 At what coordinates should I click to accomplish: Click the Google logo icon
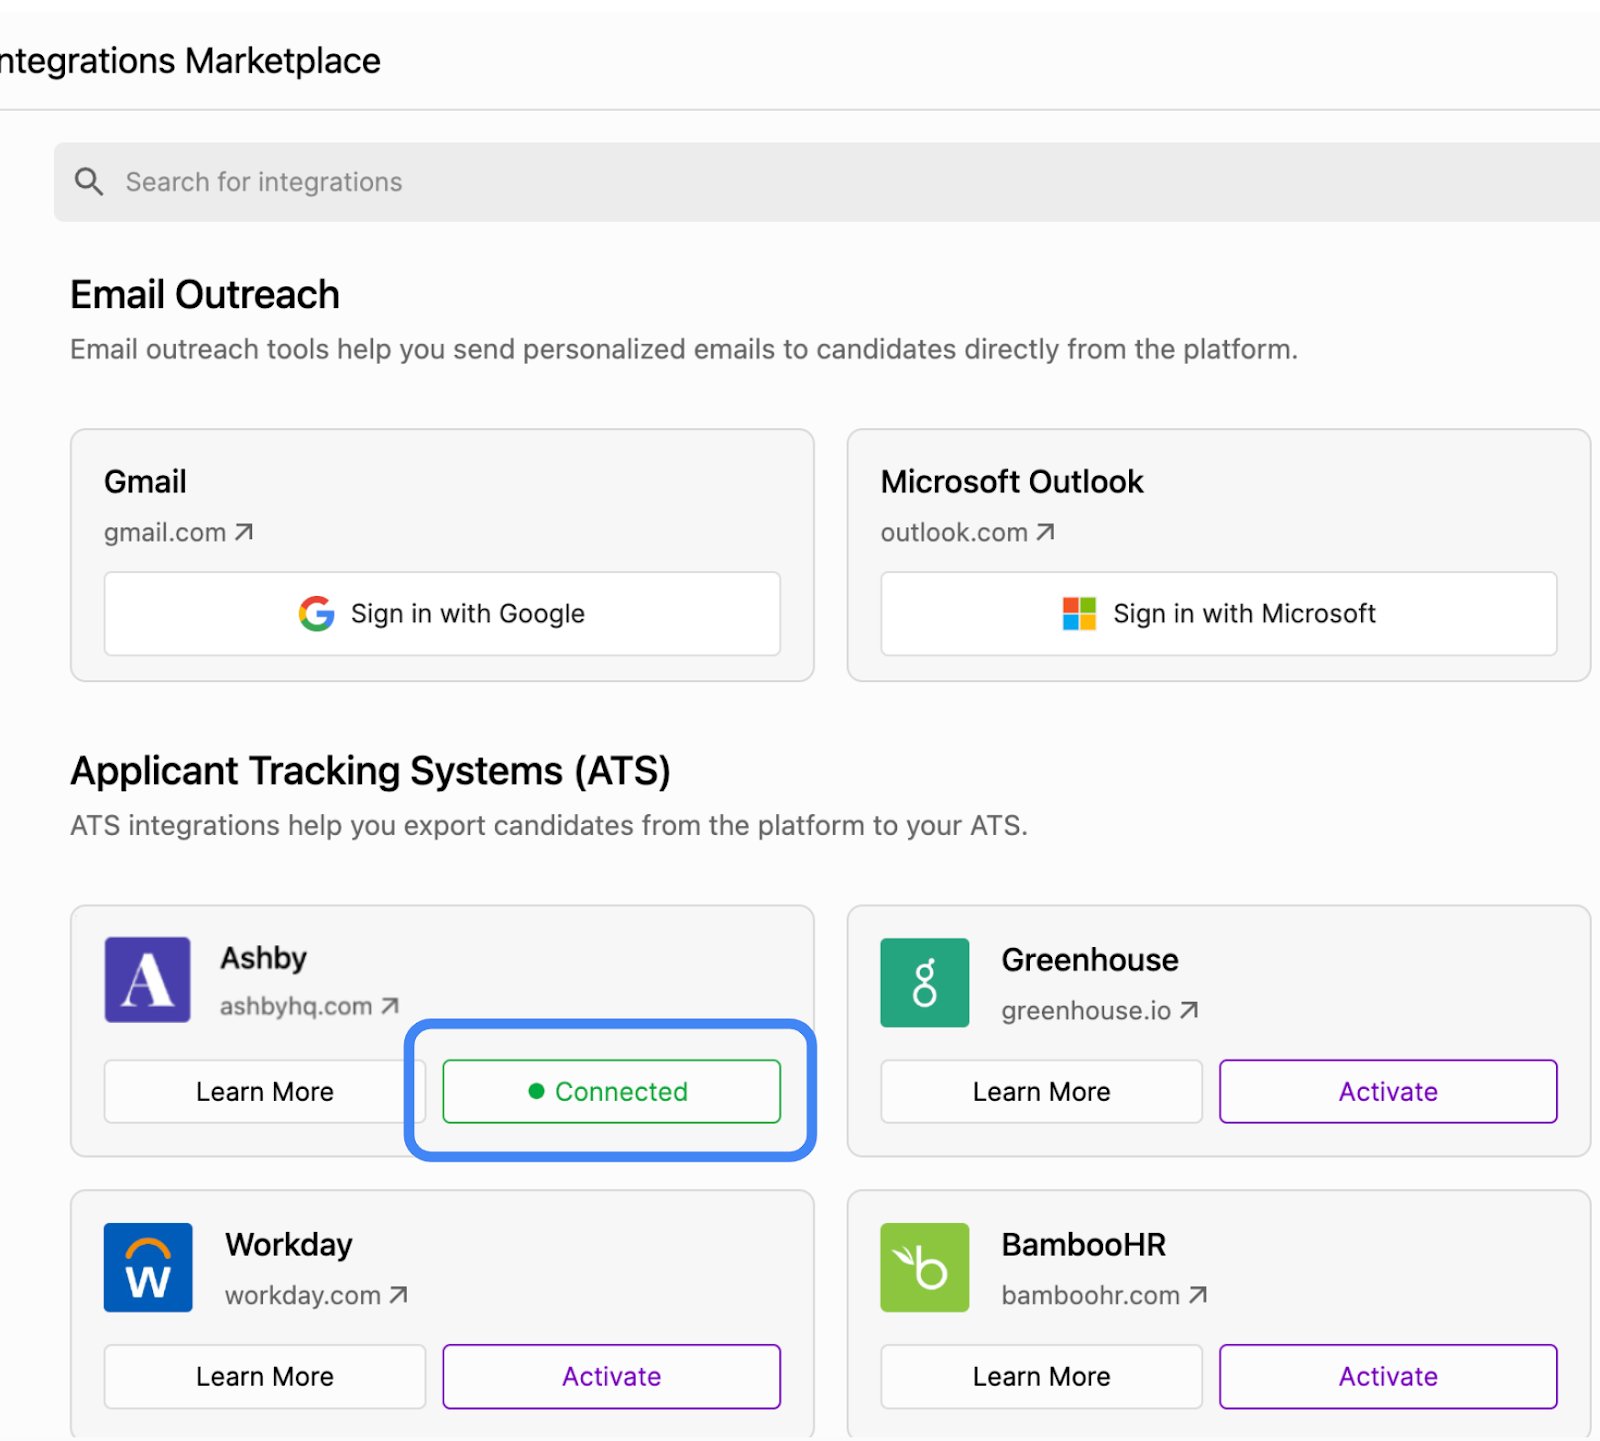click(317, 613)
